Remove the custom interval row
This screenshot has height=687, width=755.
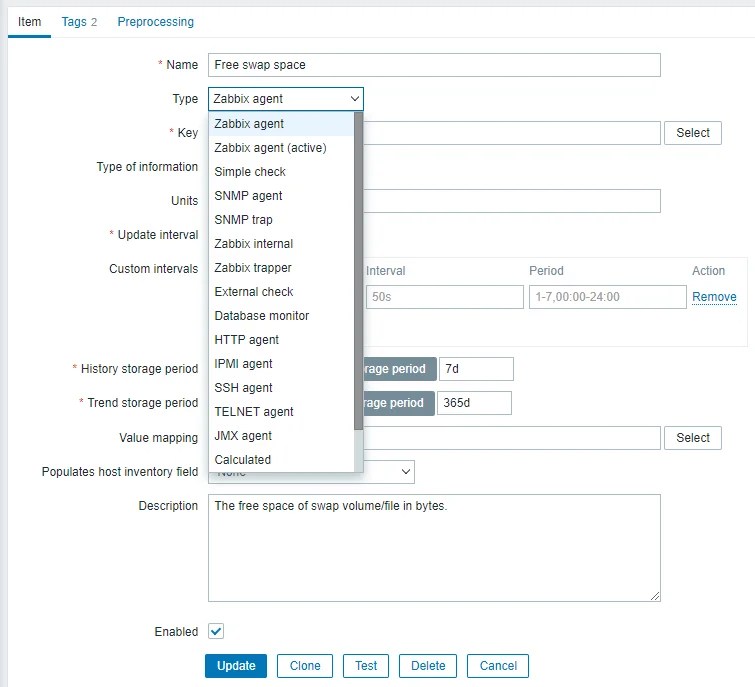tap(714, 297)
